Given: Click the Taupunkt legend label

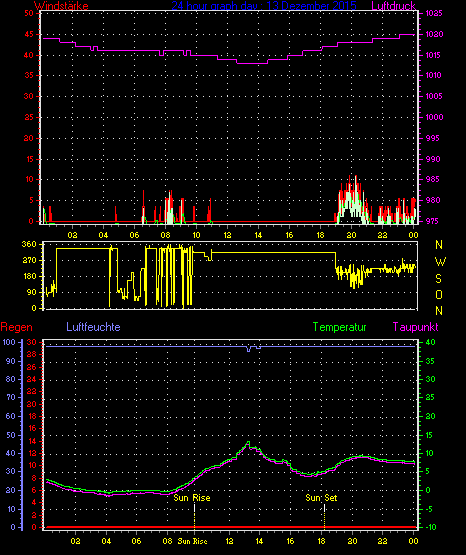Looking at the screenshot, I should tap(415, 327).
